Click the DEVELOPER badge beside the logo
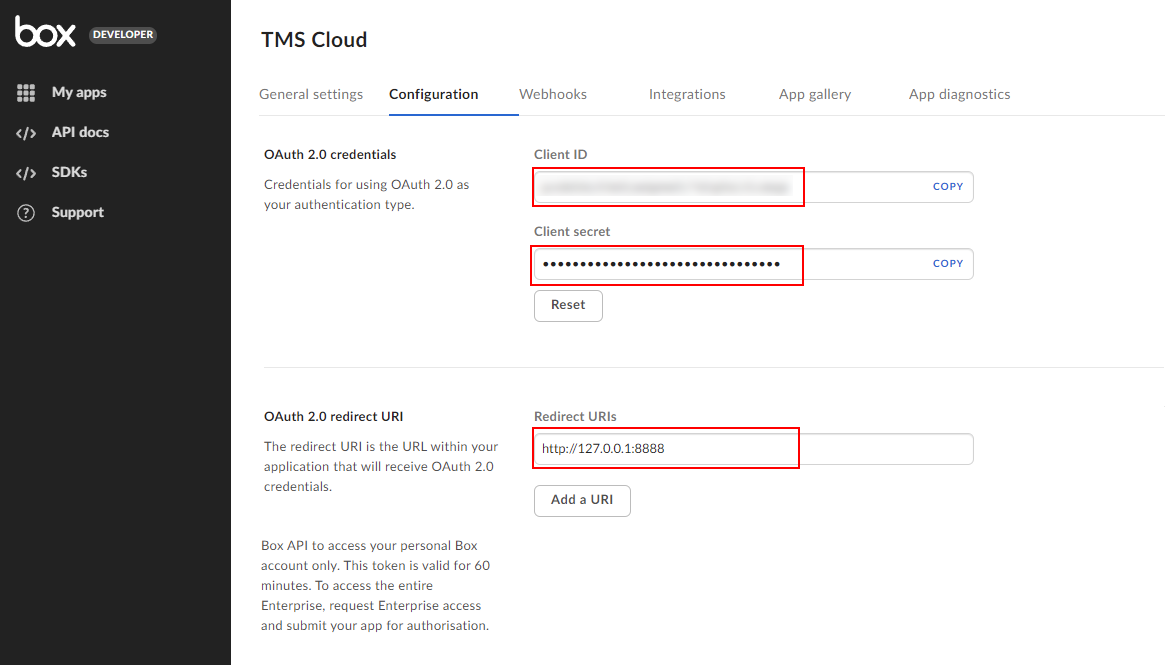The image size is (1165, 665). [x=123, y=35]
